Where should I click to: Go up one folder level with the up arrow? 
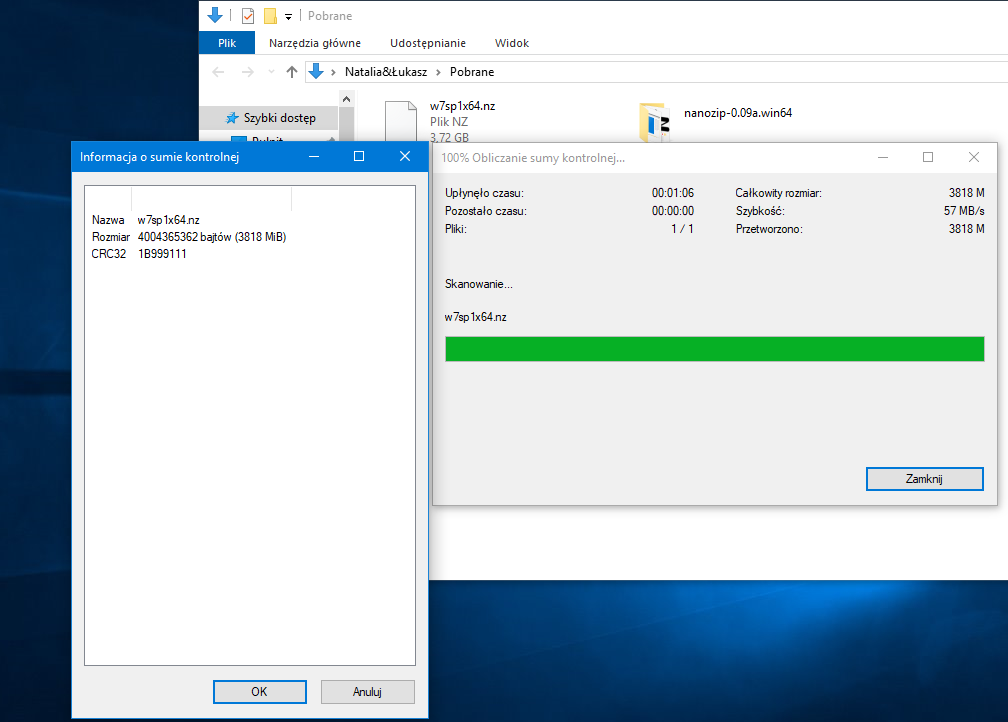coord(290,71)
